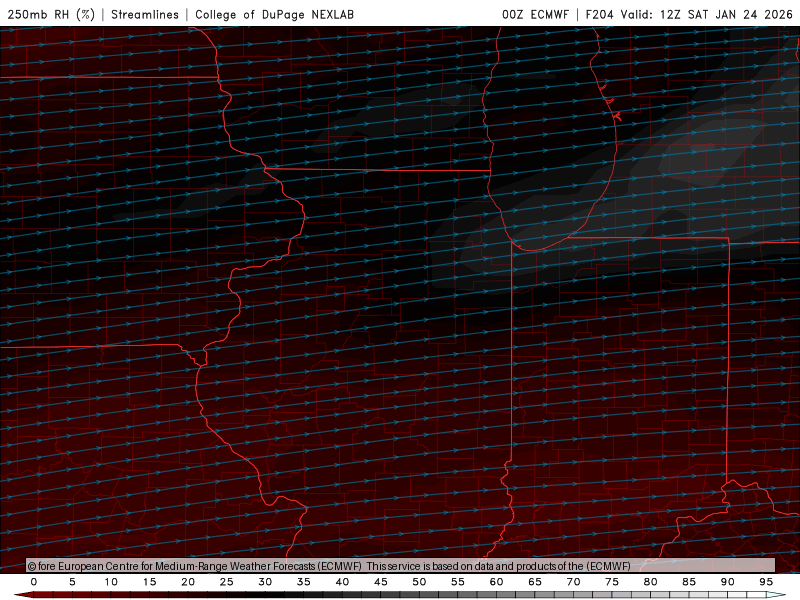Click the '80' color scale label
The image size is (800, 600).
click(x=651, y=582)
